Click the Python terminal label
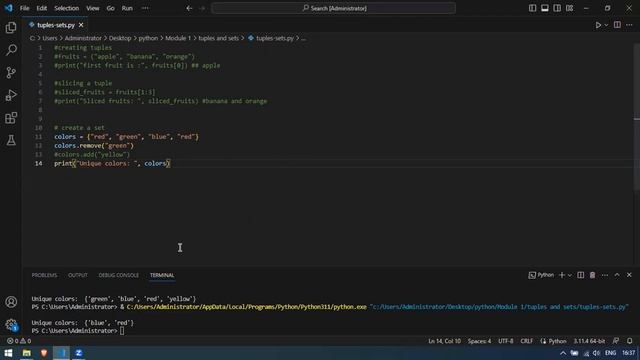640x360 pixels. point(541,275)
